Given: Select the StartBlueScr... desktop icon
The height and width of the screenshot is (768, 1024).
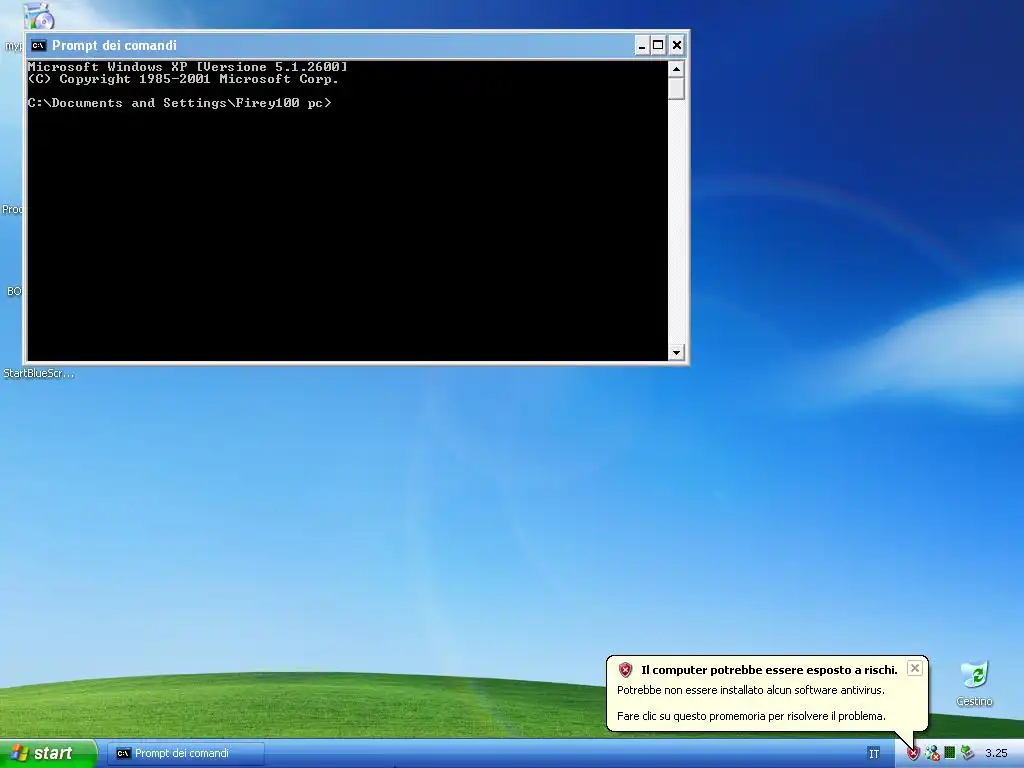Looking at the screenshot, I should 39,374.
